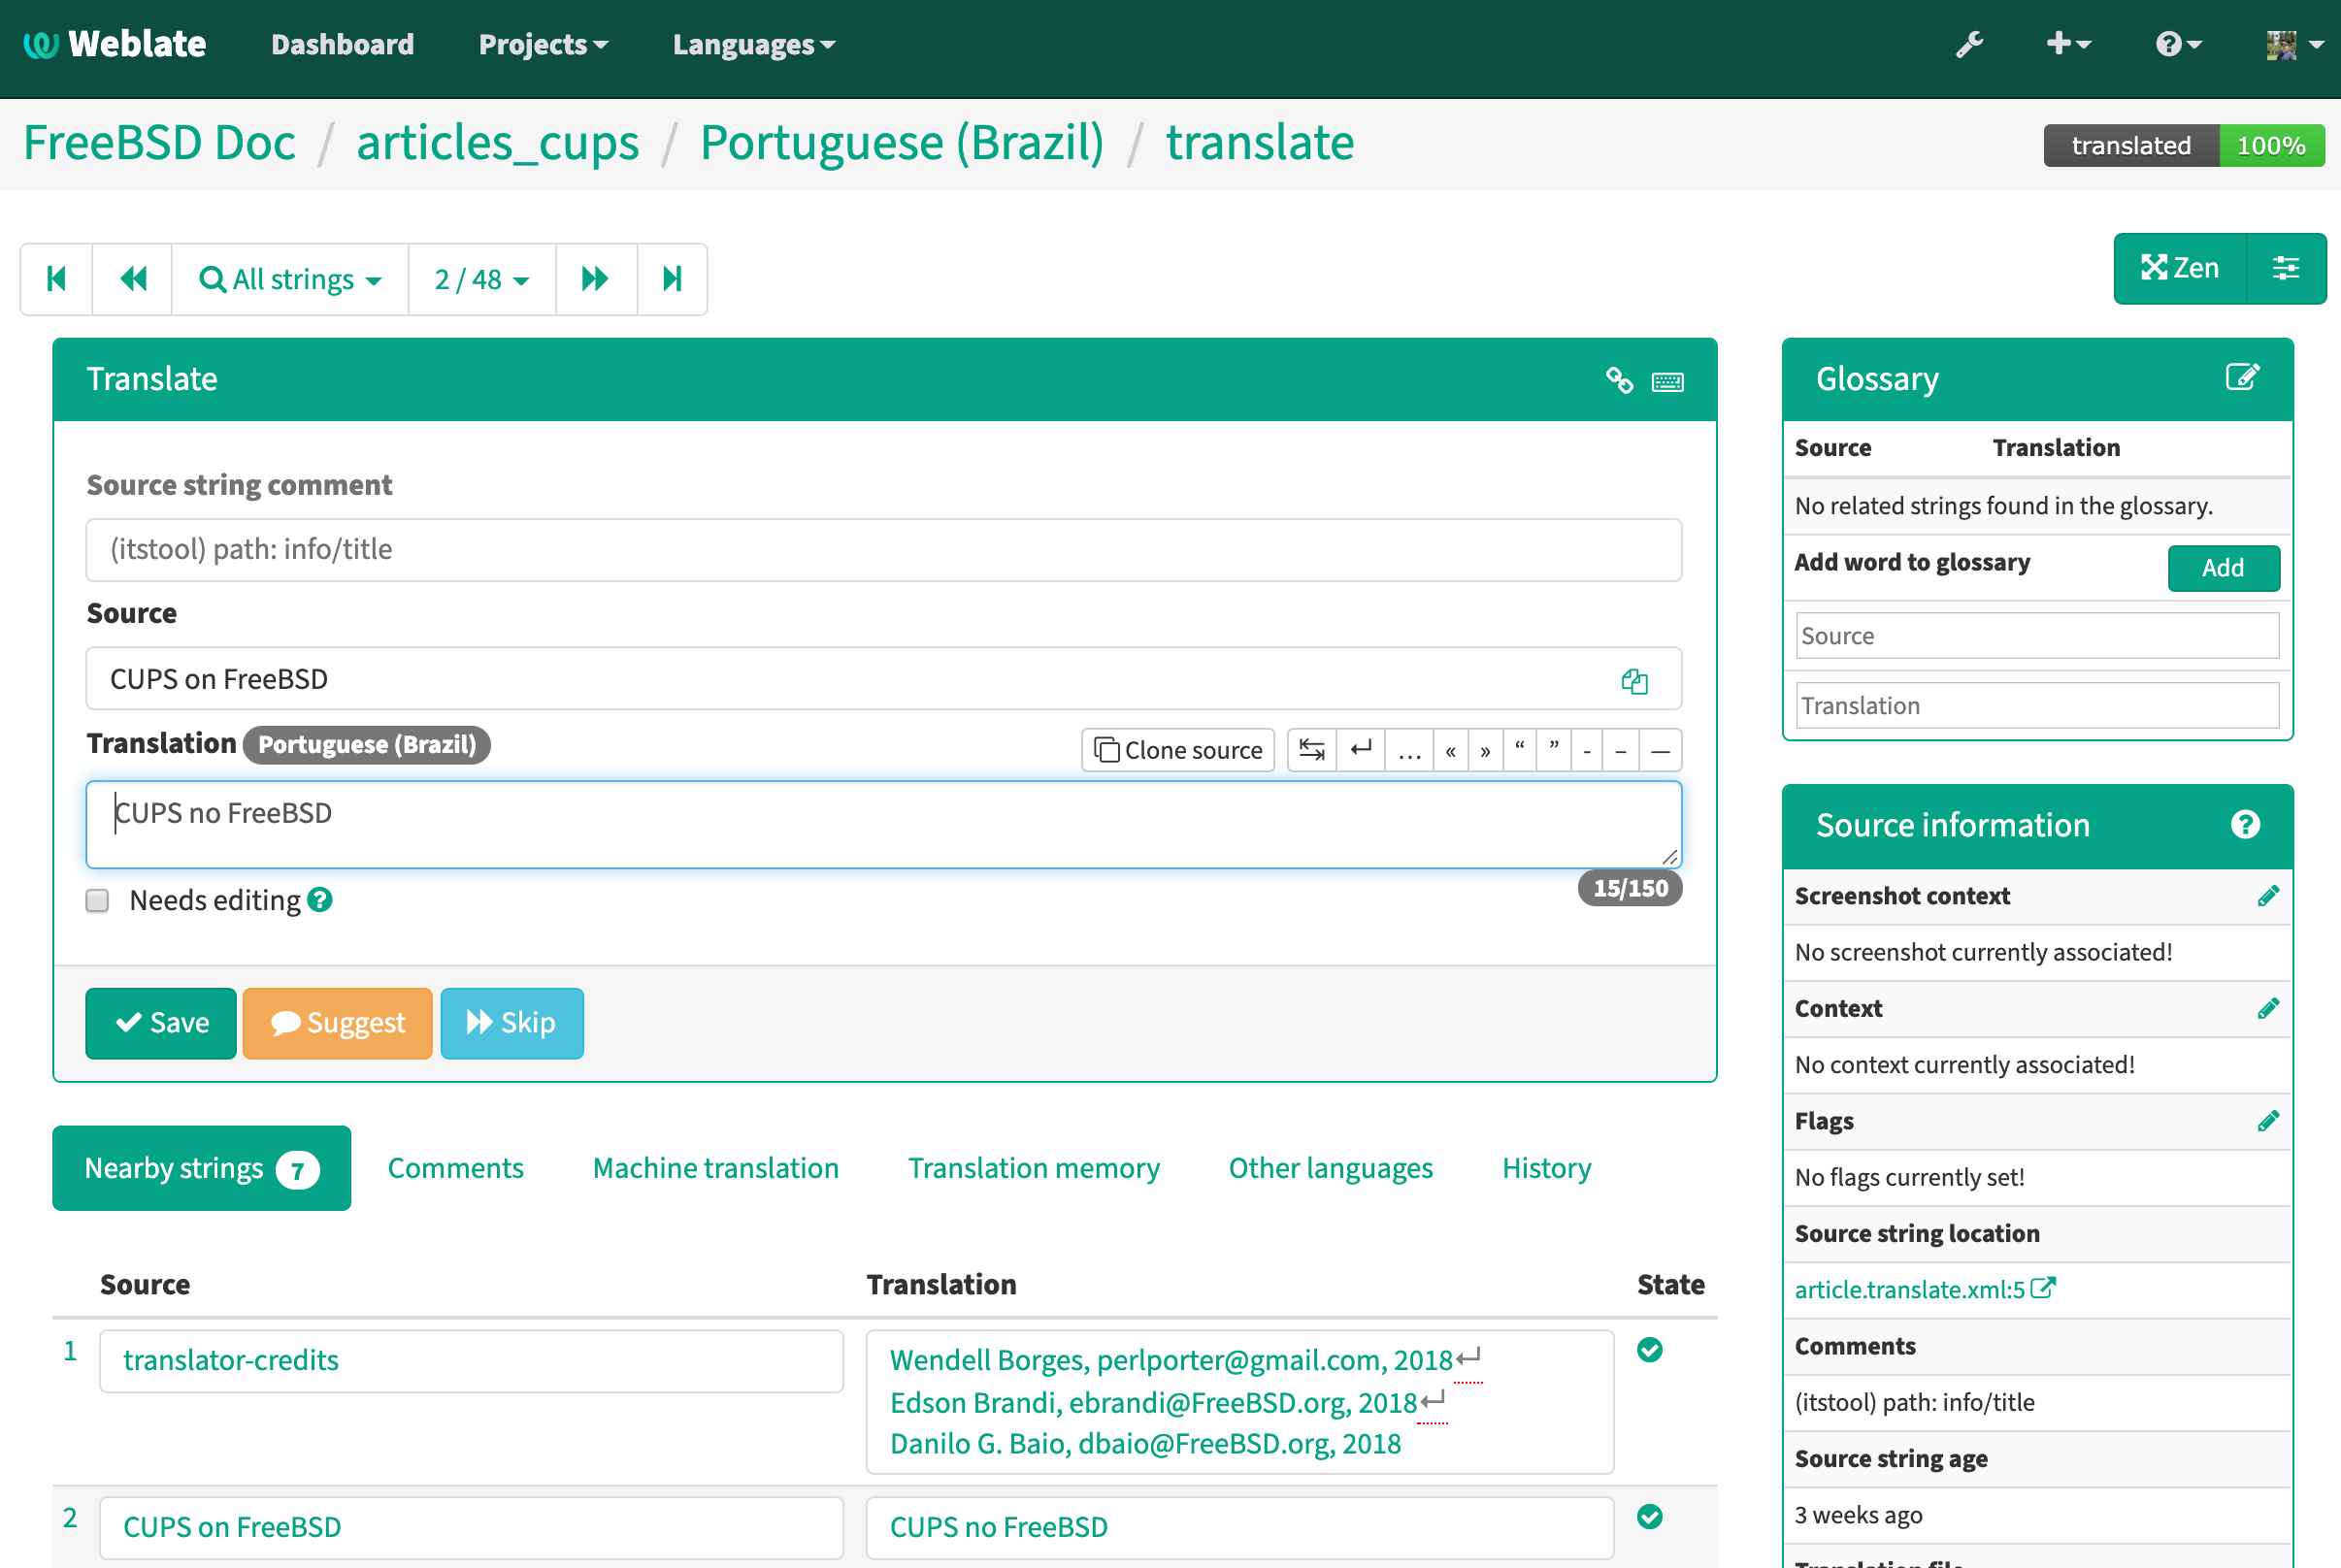Select Nearby strings tab
Viewport: 2341px width, 1568px height.
202,1168
